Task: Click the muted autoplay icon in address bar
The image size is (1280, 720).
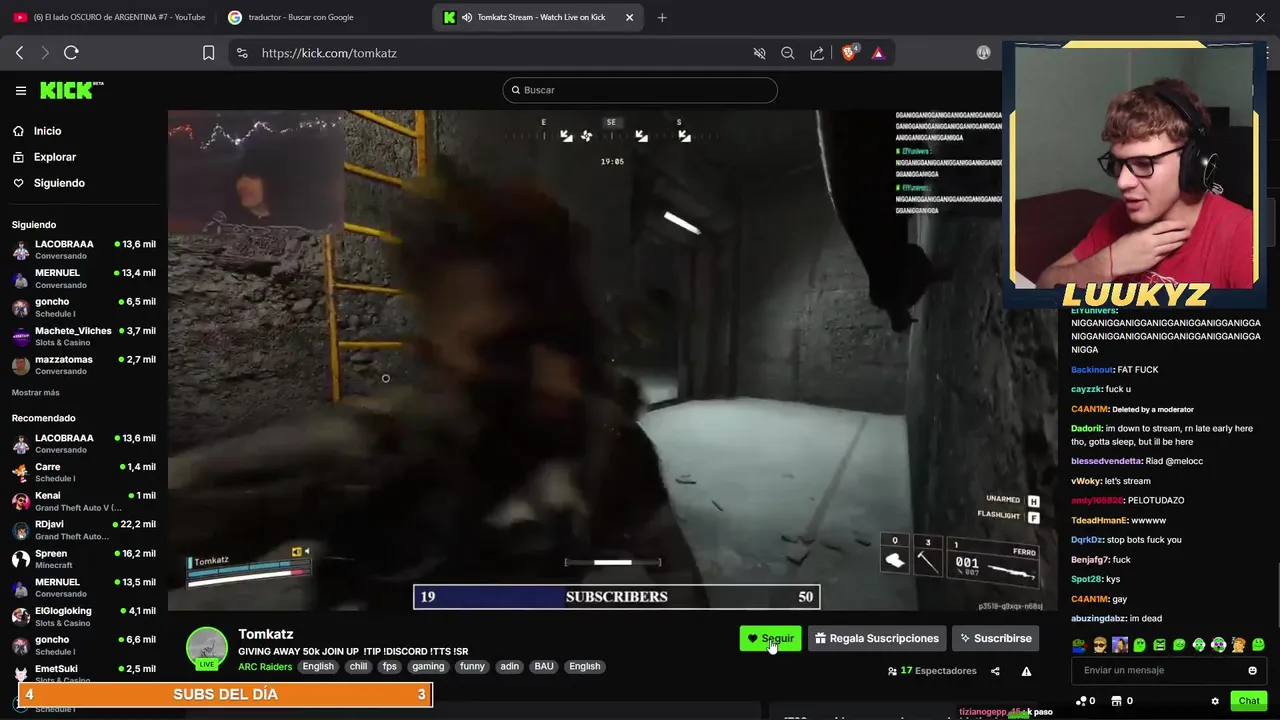Action: click(759, 53)
